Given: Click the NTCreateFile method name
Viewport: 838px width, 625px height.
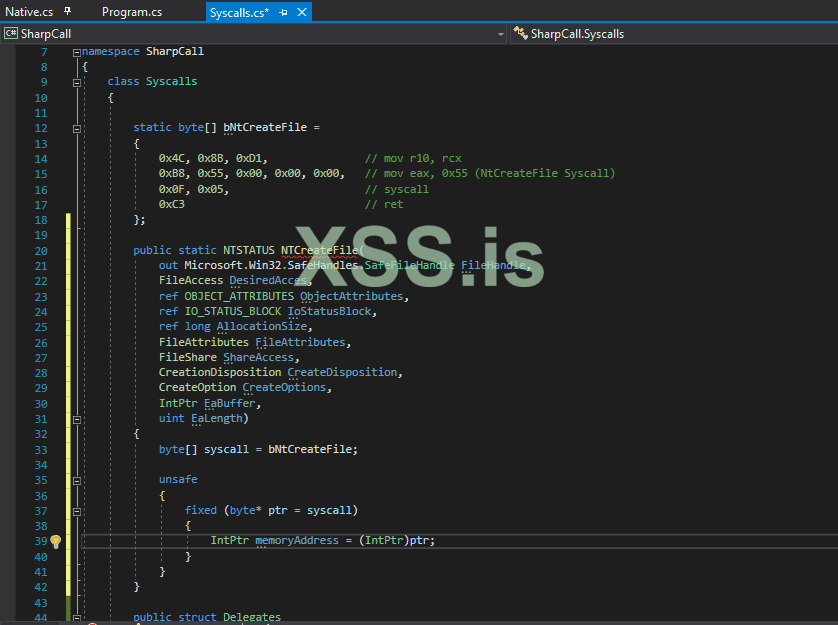Looking at the screenshot, I should pyautogui.click(x=320, y=250).
